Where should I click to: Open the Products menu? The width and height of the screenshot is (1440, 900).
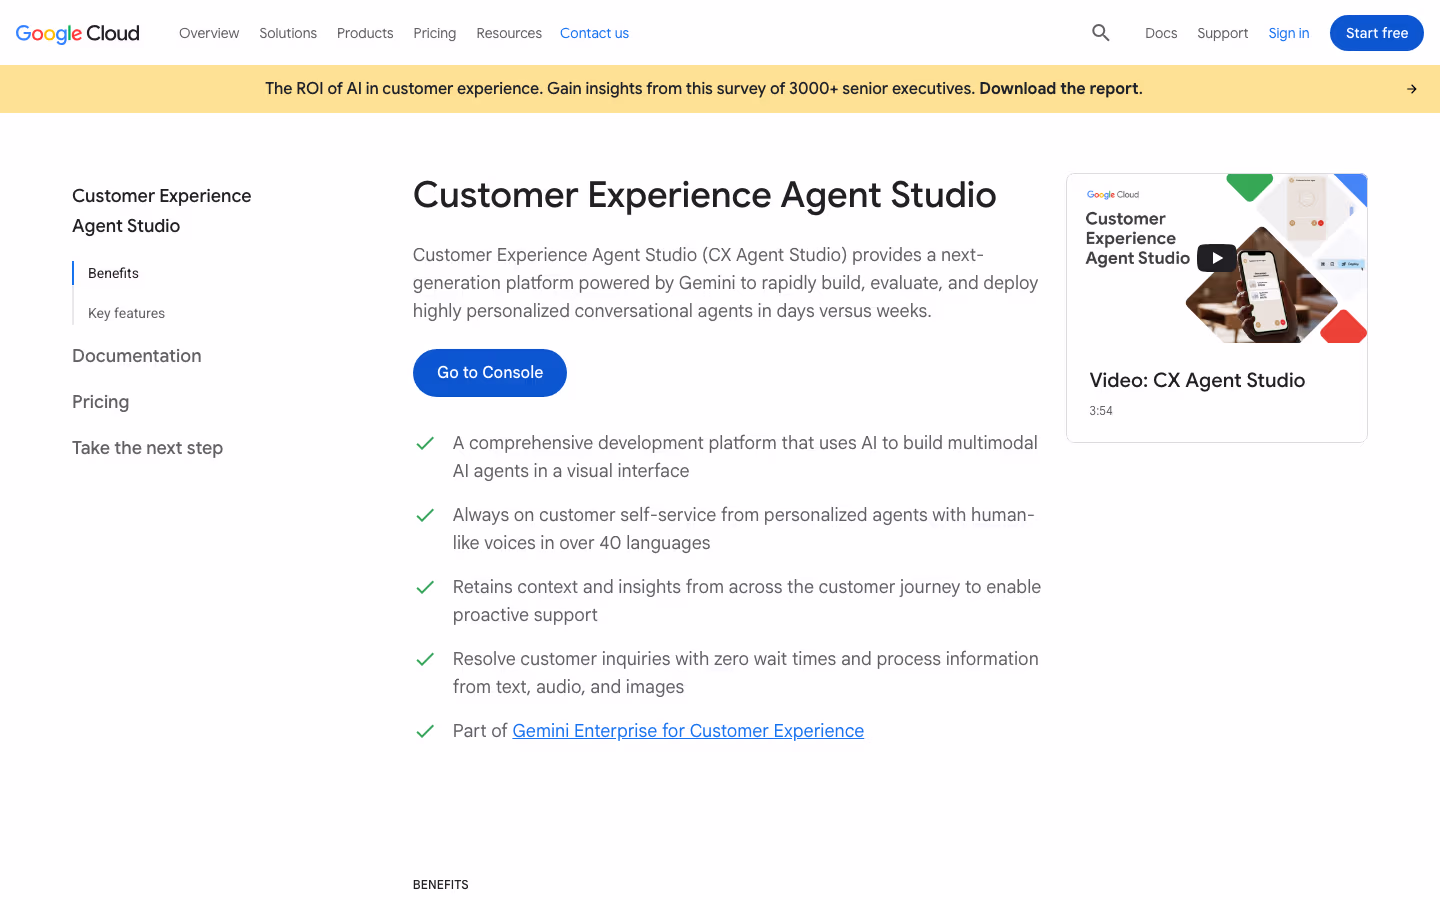pyautogui.click(x=365, y=33)
